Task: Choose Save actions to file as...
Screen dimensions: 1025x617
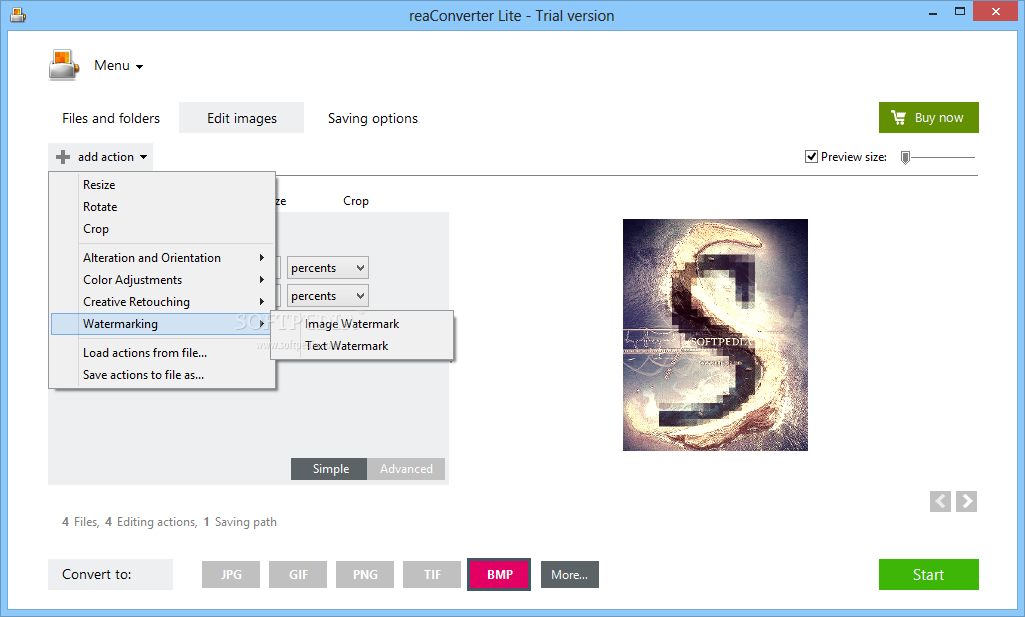Action: click(x=162, y=375)
